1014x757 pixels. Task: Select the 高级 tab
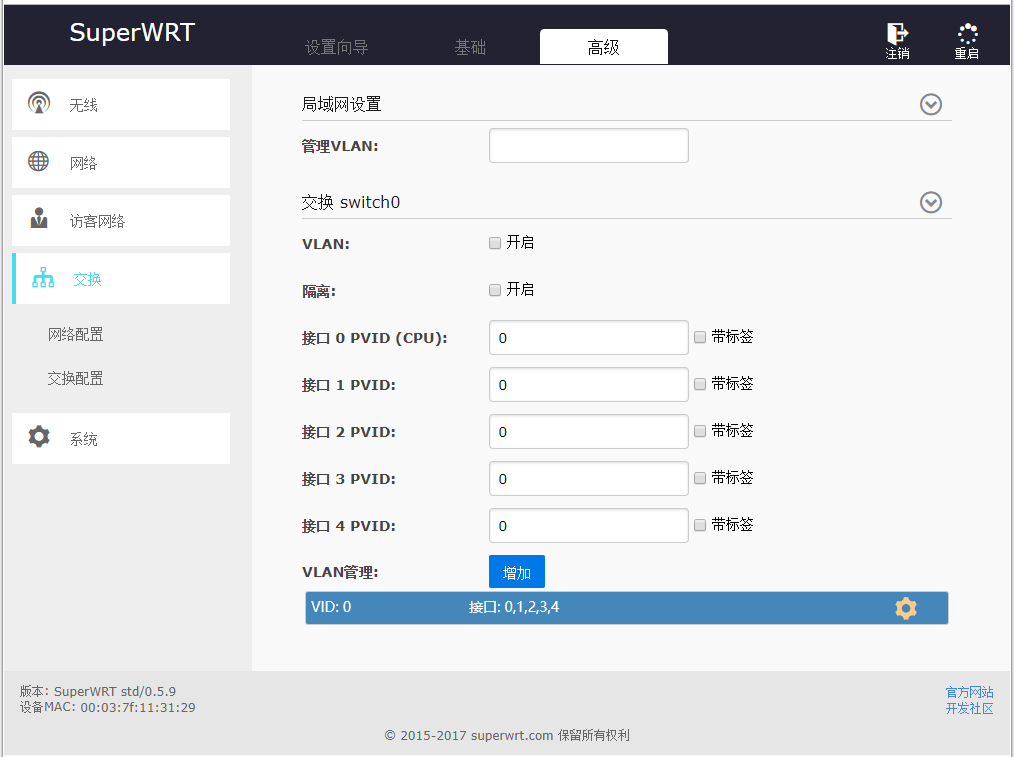[x=604, y=47]
